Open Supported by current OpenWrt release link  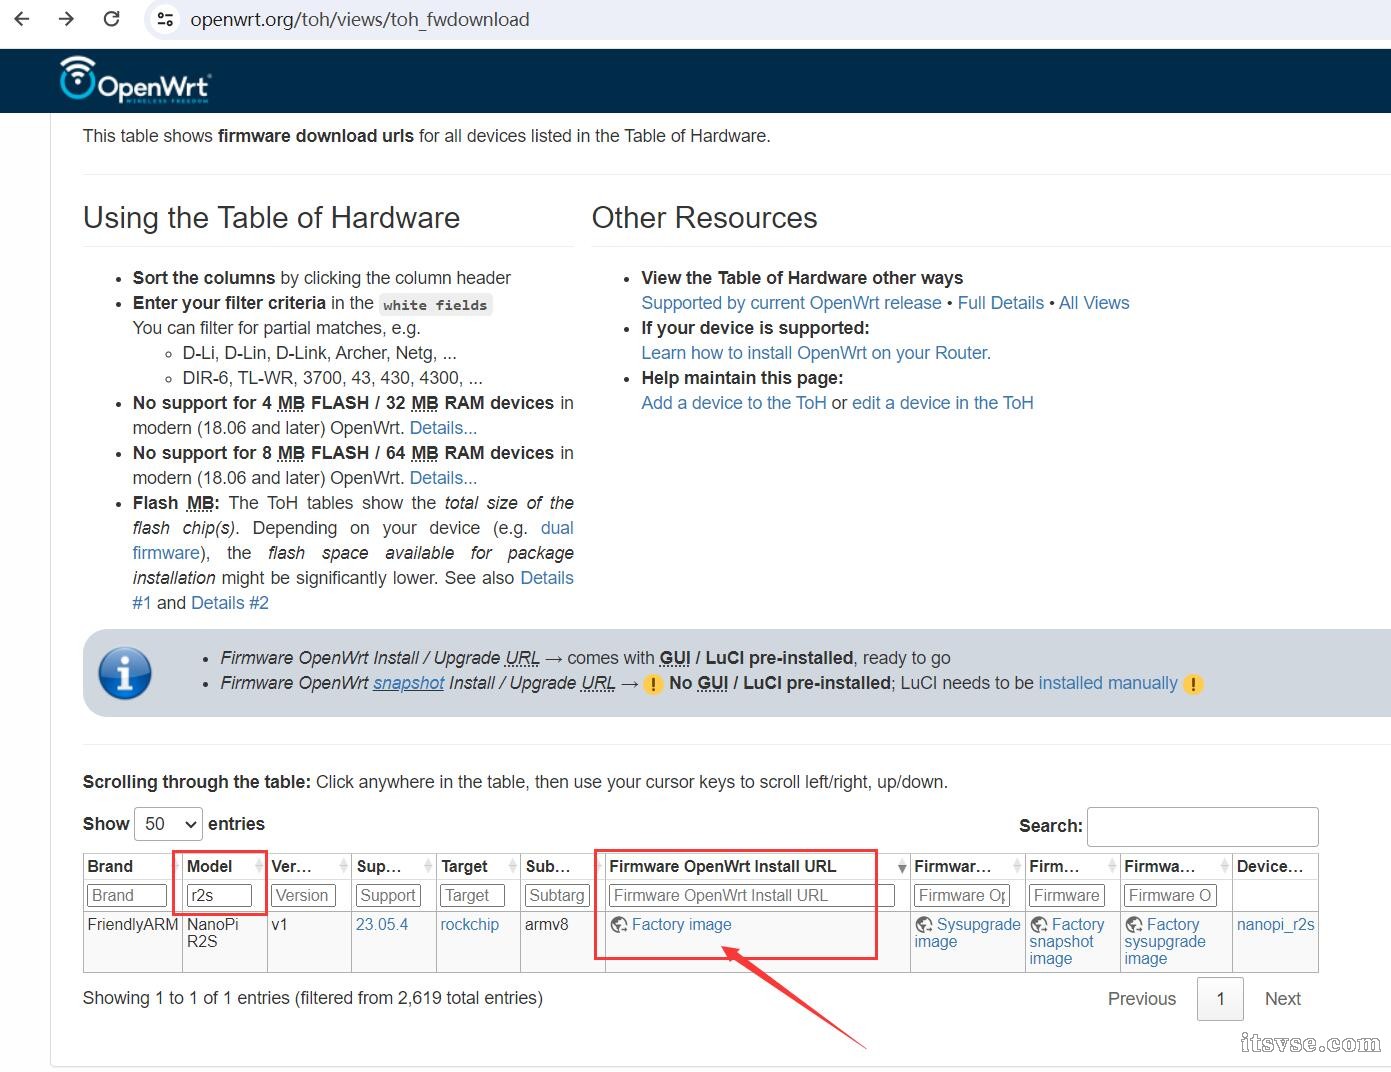pyautogui.click(x=791, y=303)
